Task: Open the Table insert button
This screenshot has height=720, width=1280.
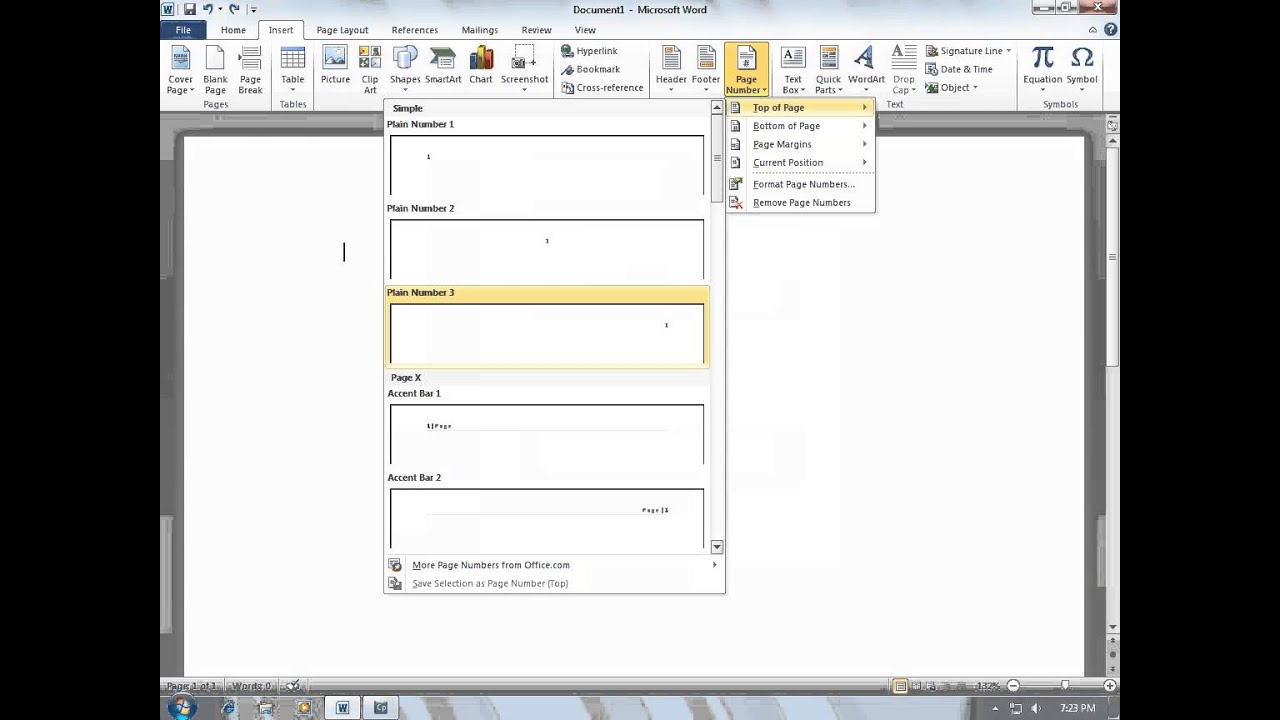Action: point(292,70)
